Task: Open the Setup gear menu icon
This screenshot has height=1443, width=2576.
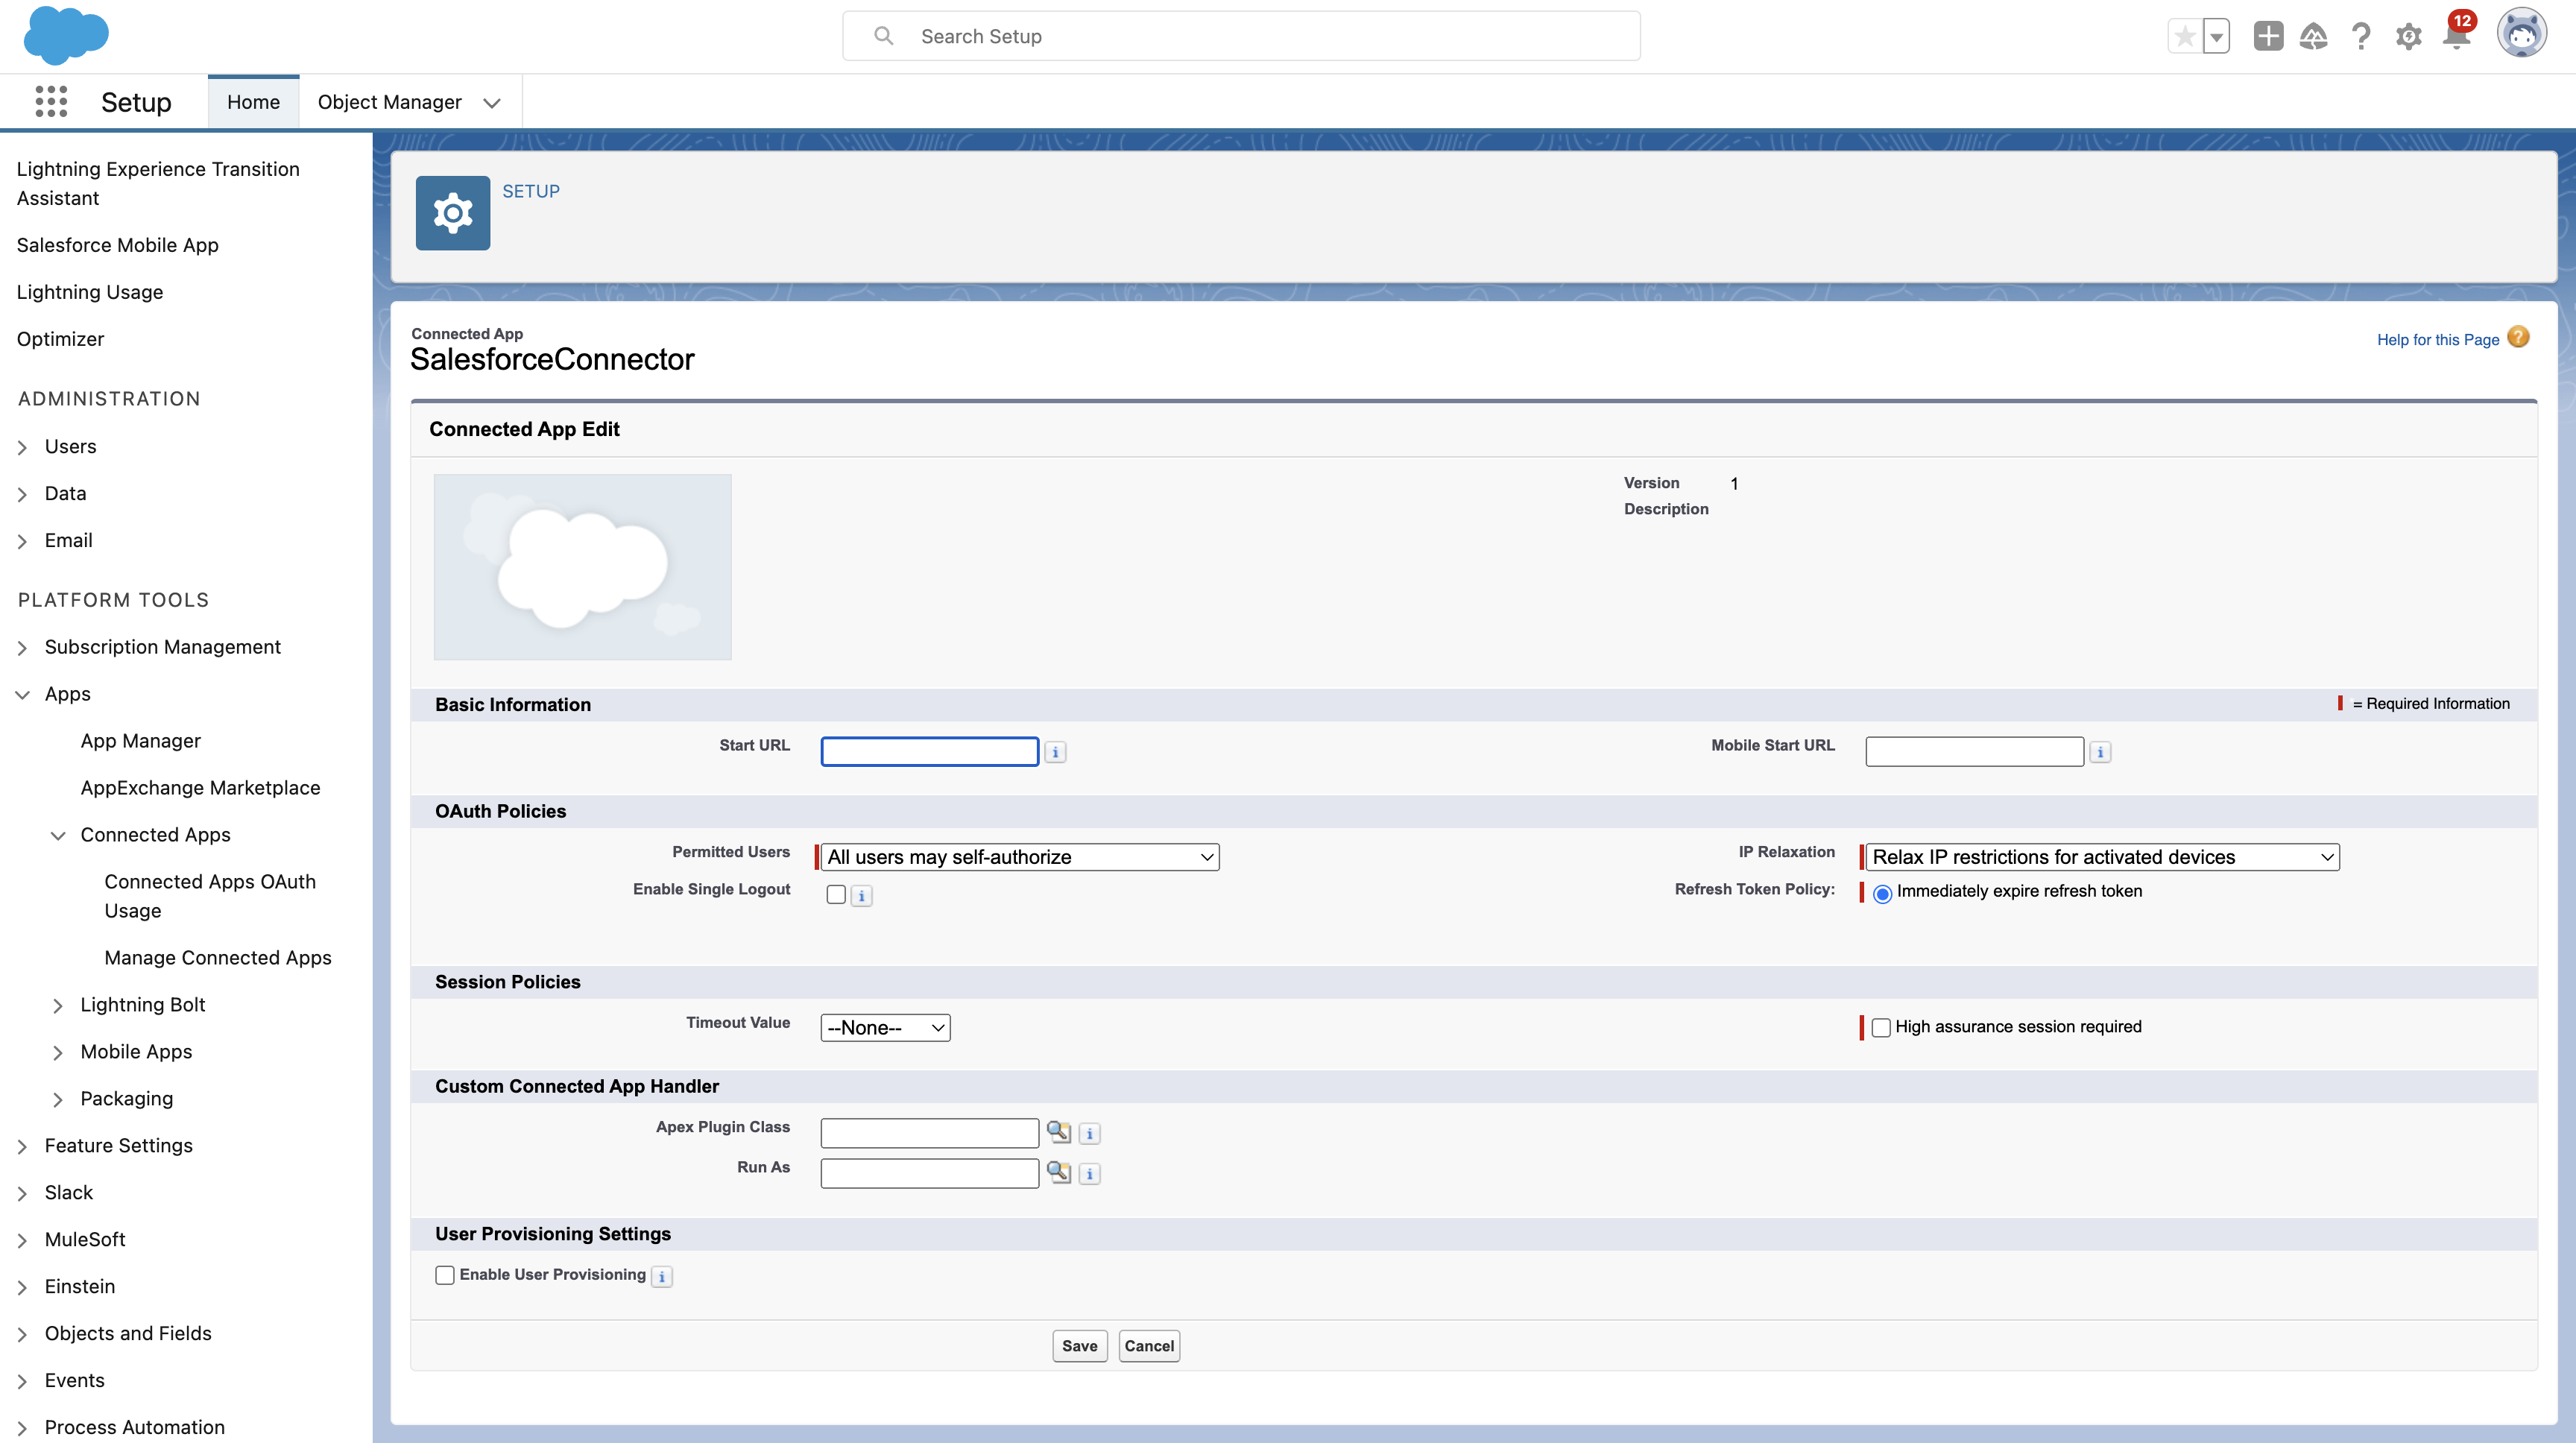Action: 2408,37
